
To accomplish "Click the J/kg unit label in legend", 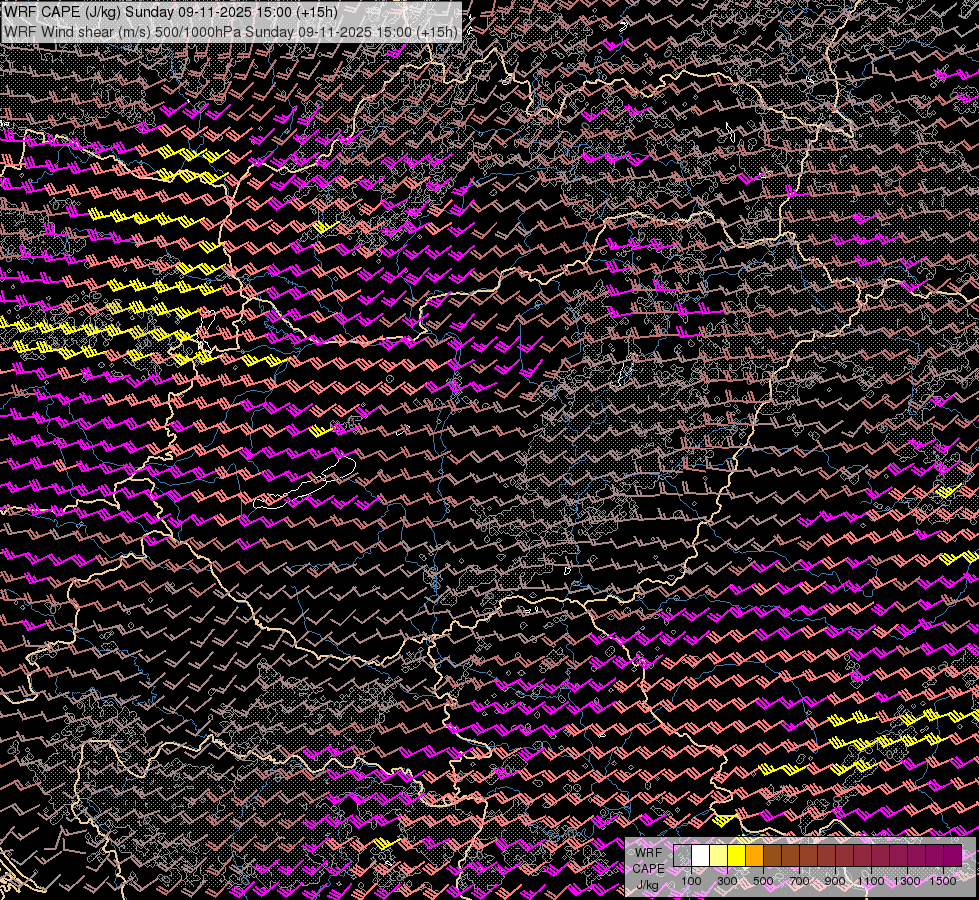I will pos(647,885).
